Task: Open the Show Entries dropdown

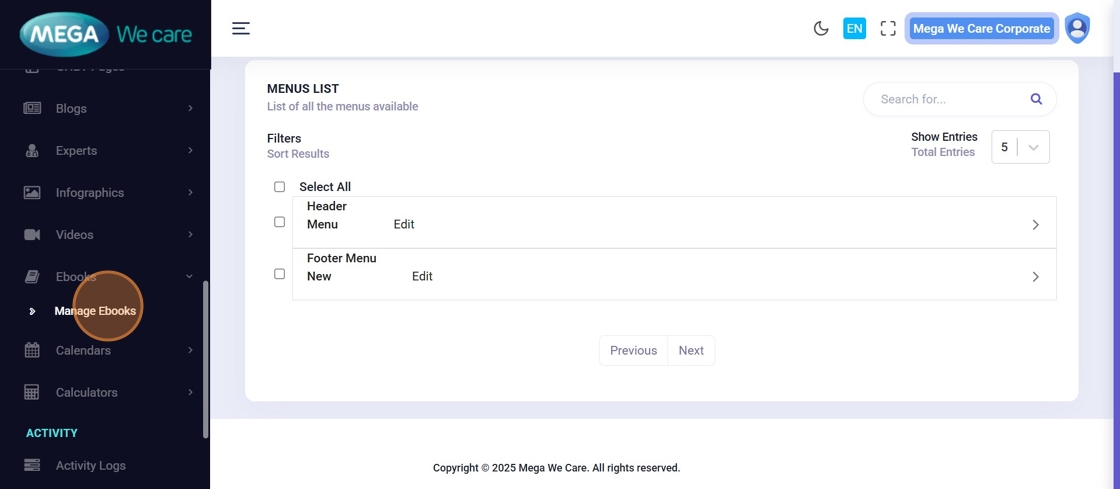Action: (1020, 147)
